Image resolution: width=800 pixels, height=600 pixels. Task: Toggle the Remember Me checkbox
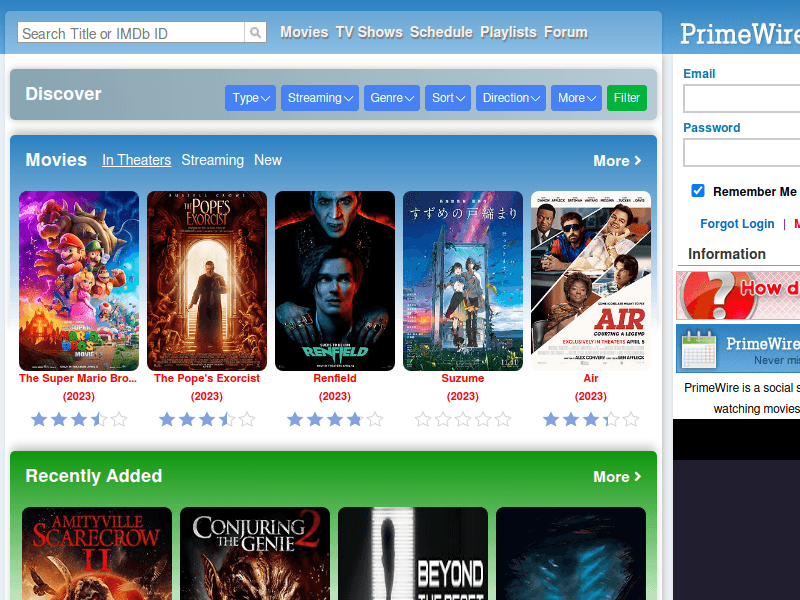[x=698, y=191]
